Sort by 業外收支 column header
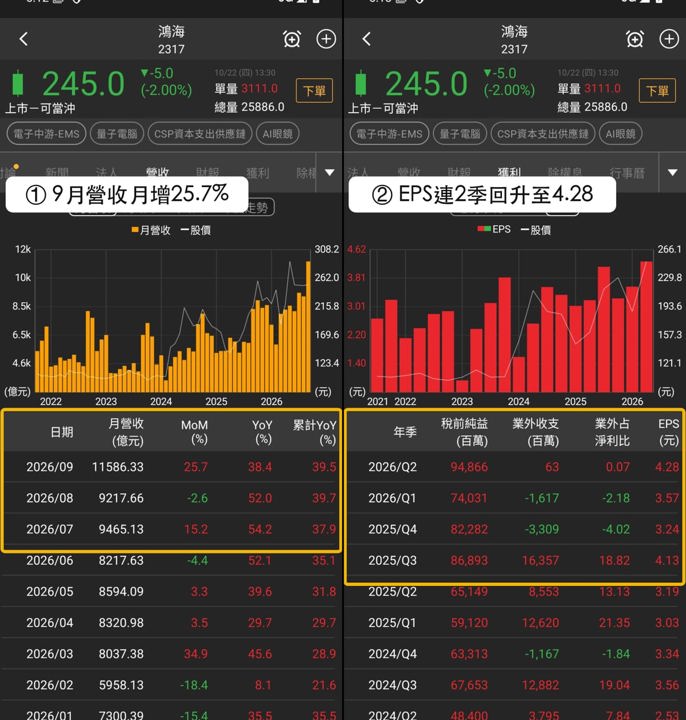Image resolution: width=686 pixels, height=720 pixels. click(x=536, y=432)
